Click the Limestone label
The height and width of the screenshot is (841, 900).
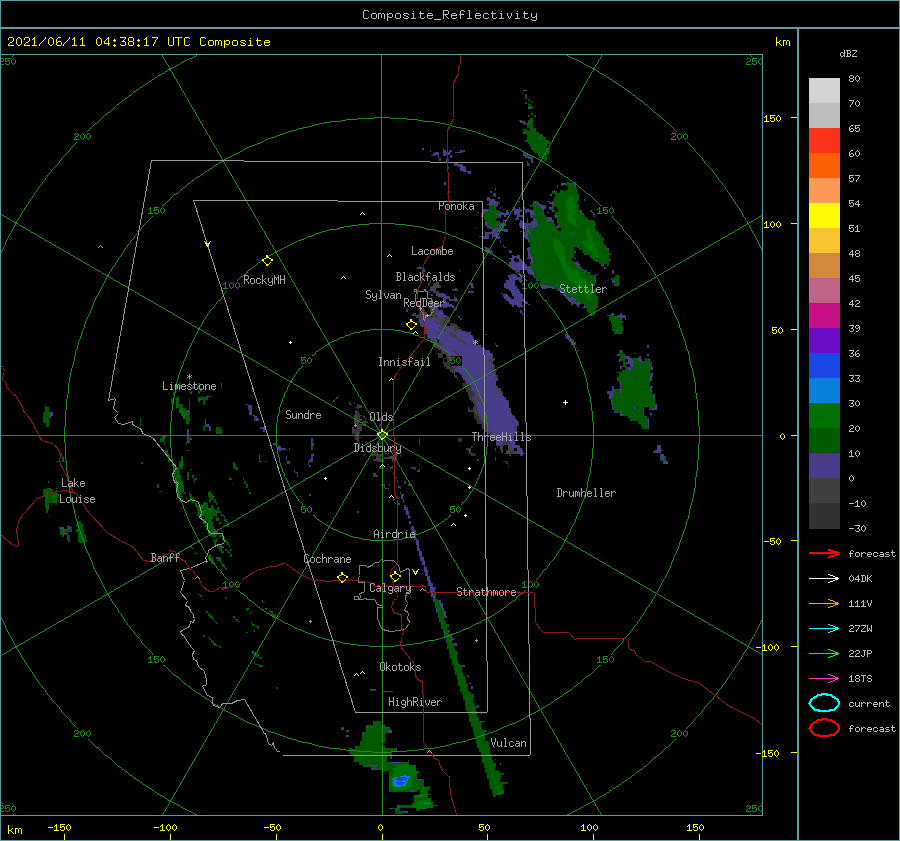click(189, 386)
